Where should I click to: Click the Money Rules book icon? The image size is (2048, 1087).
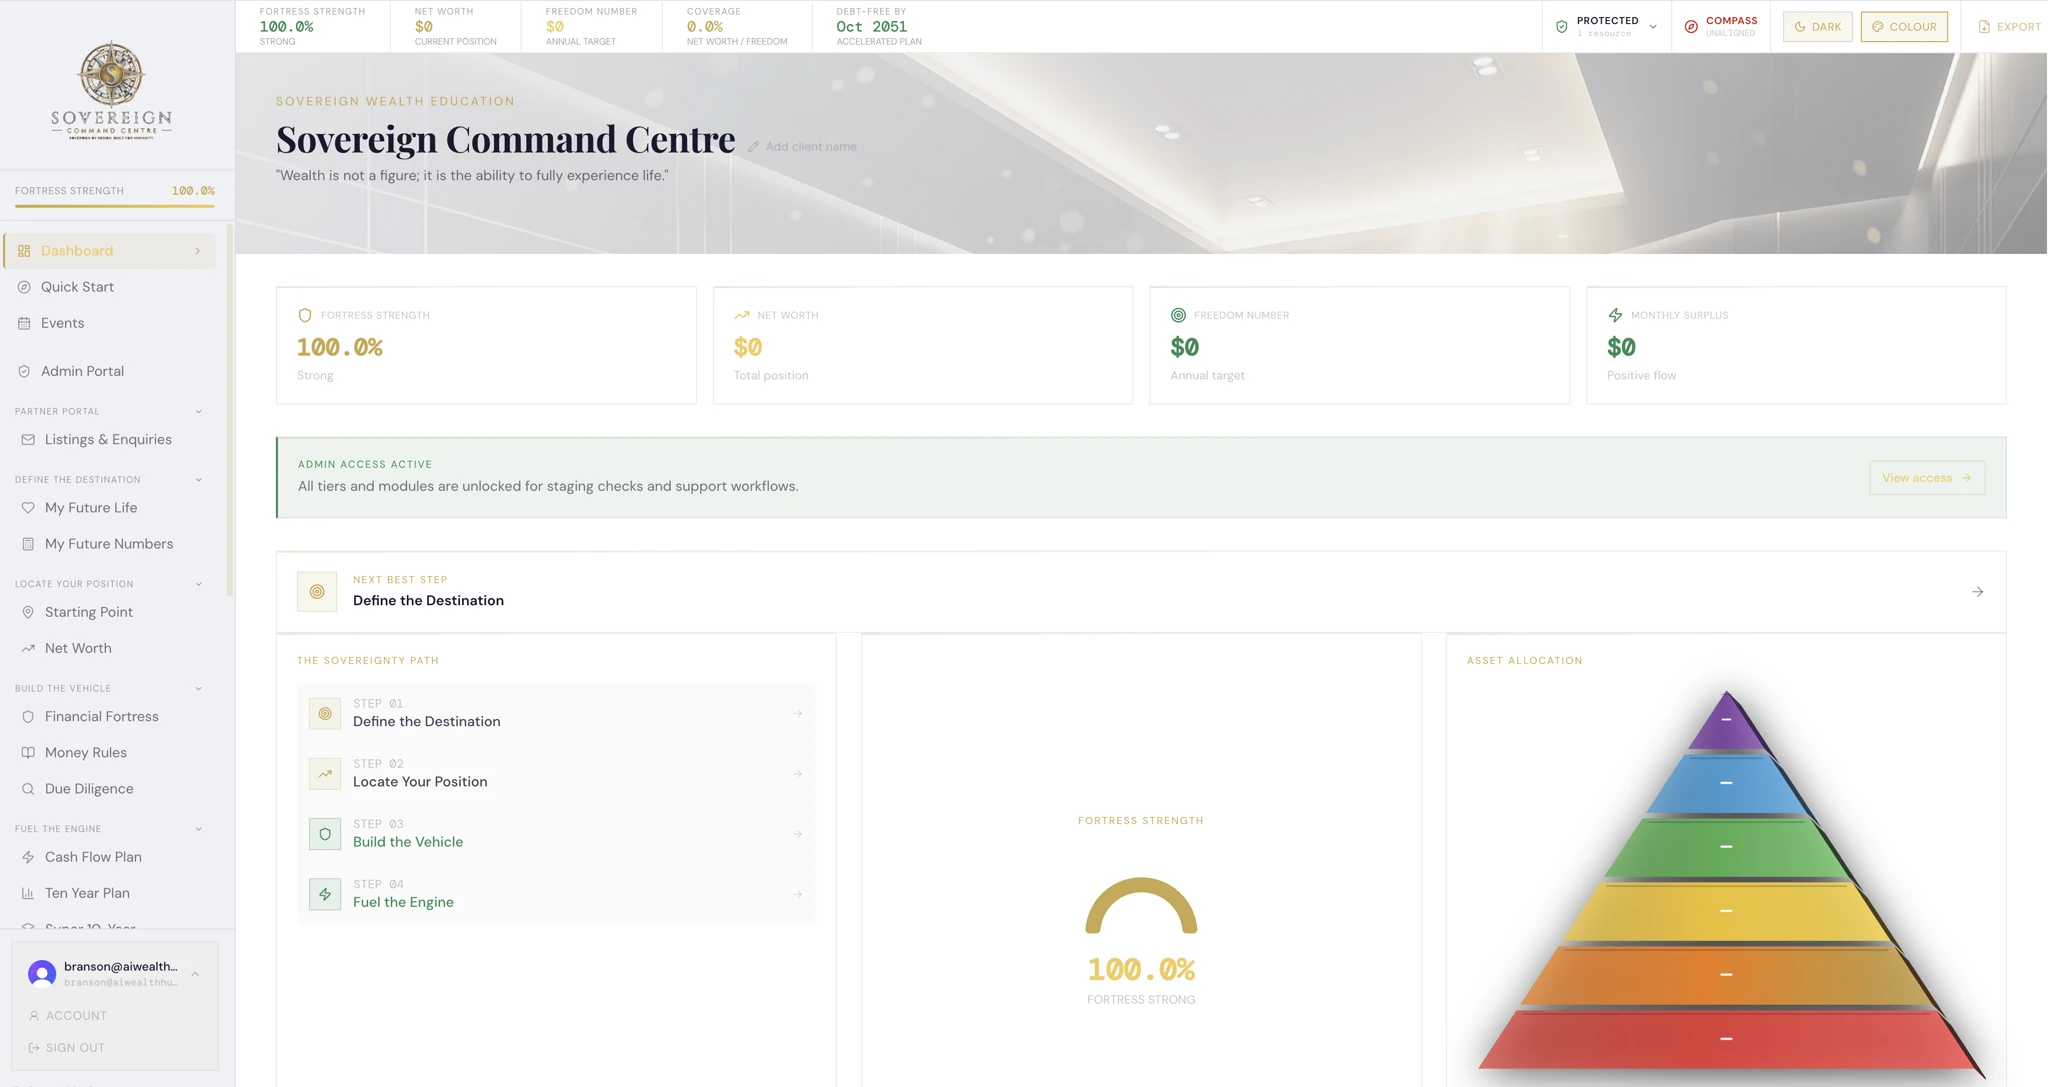[x=28, y=752]
